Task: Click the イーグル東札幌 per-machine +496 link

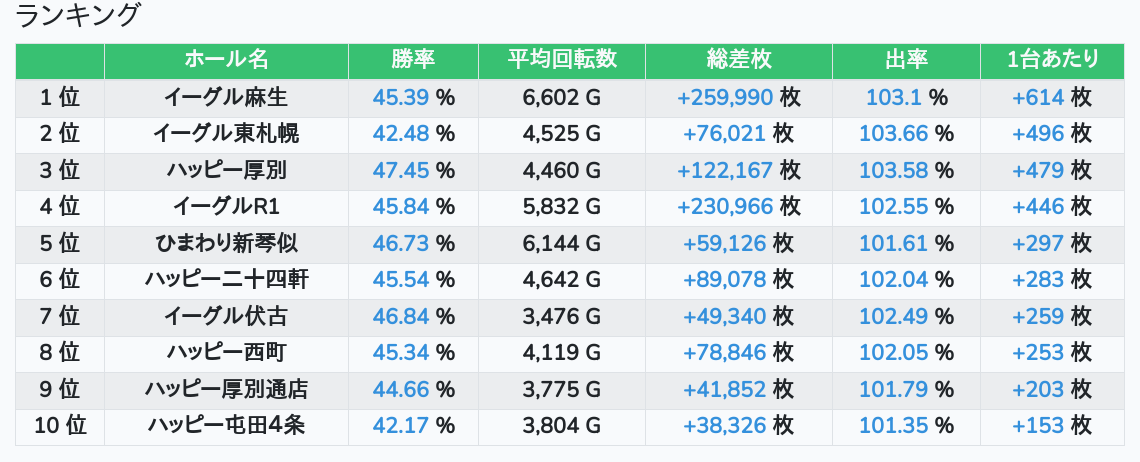Action: 1038,134
